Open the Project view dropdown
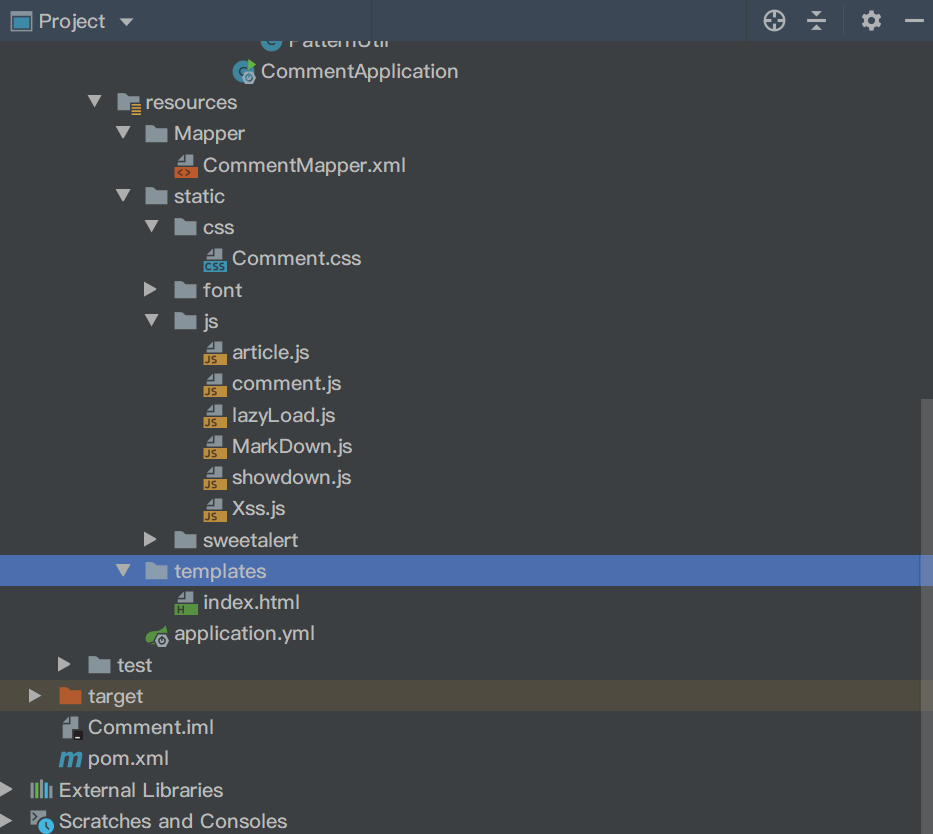Screen dimensions: 933x834 pyautogui.click(x=126, y=22)
